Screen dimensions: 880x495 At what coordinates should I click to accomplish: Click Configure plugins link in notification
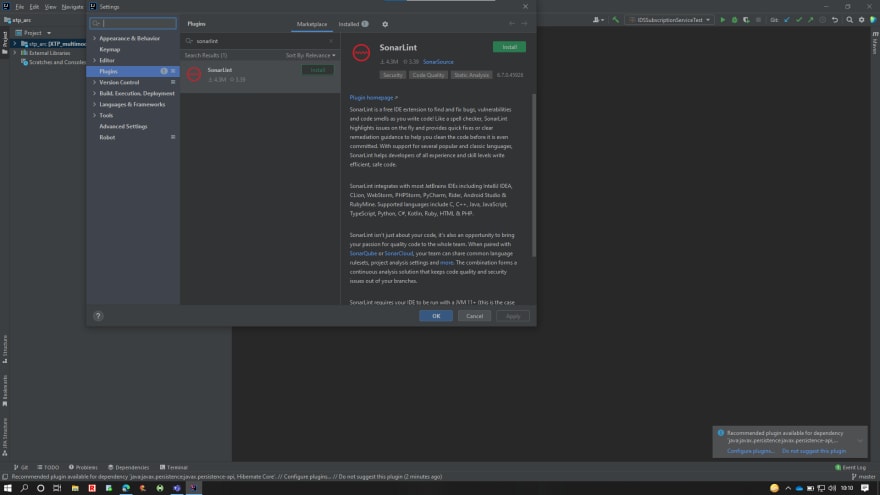pyautogui.click(x=750, y=451)
